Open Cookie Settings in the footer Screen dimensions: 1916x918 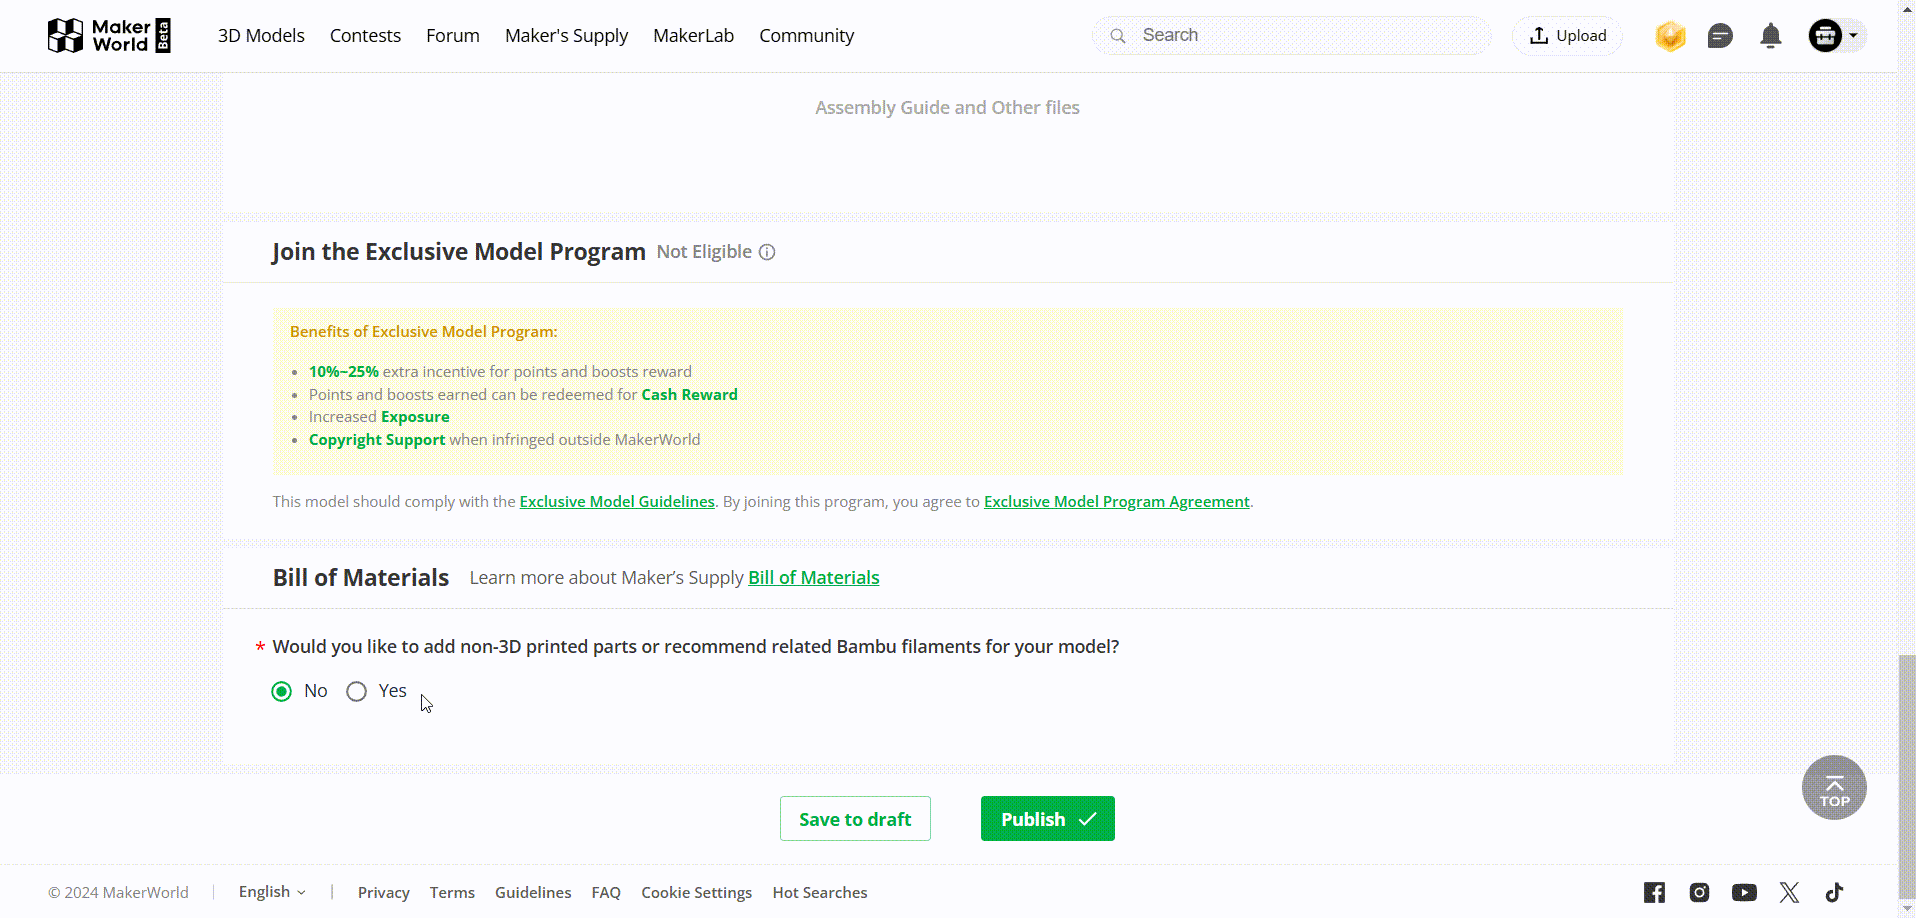point(696,893)
